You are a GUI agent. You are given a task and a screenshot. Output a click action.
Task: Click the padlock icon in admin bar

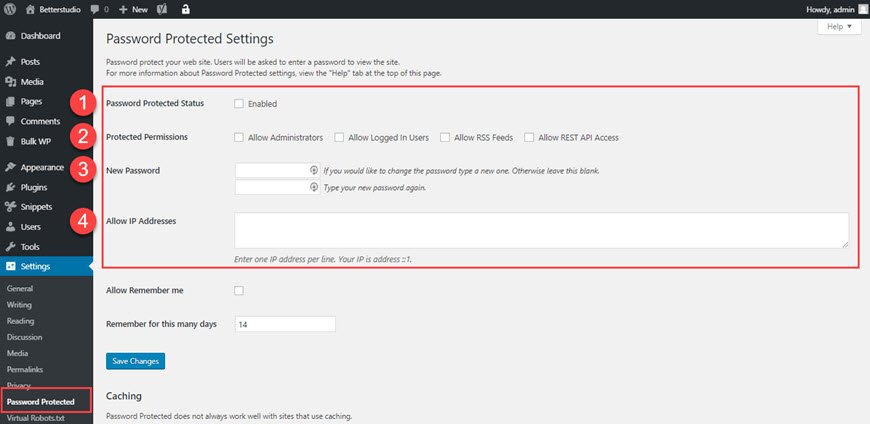(185, 9)
